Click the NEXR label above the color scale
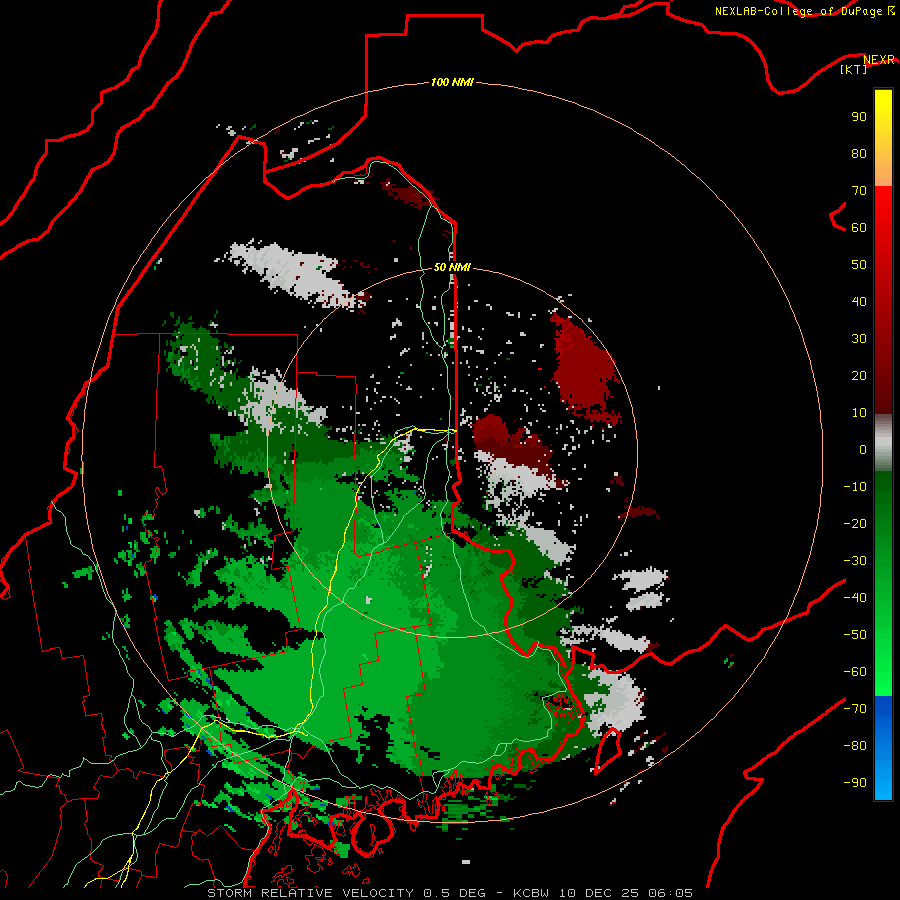 point(879,60)
